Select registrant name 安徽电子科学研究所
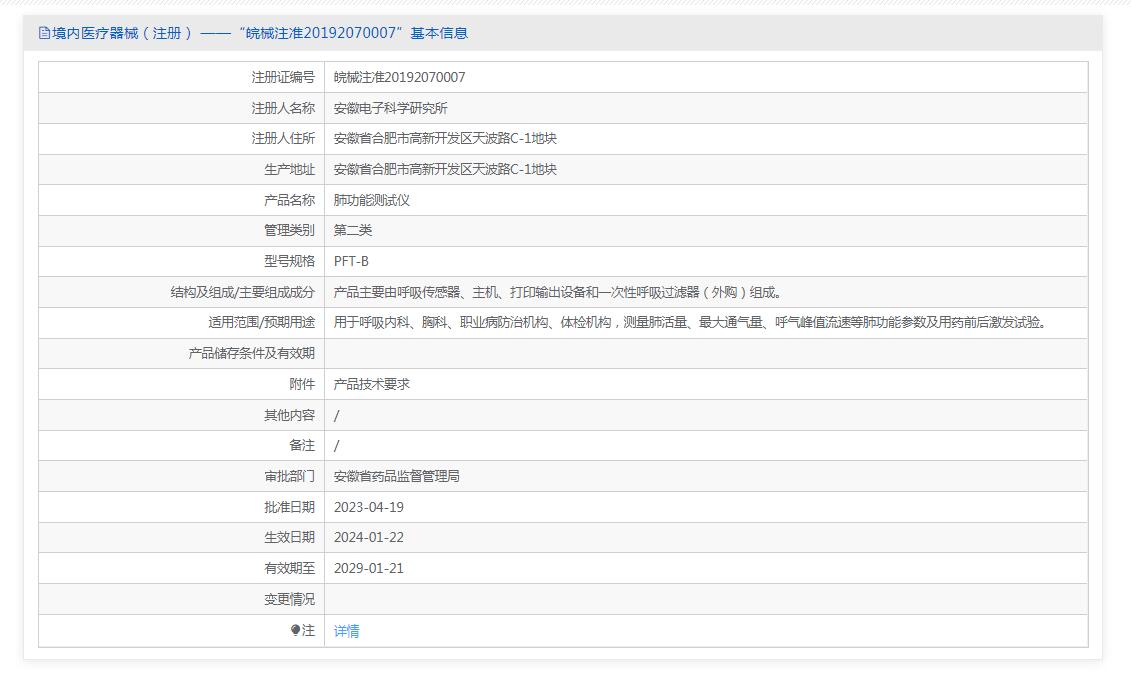Viewport: 1131px width, 687px height. pos(390,108)
